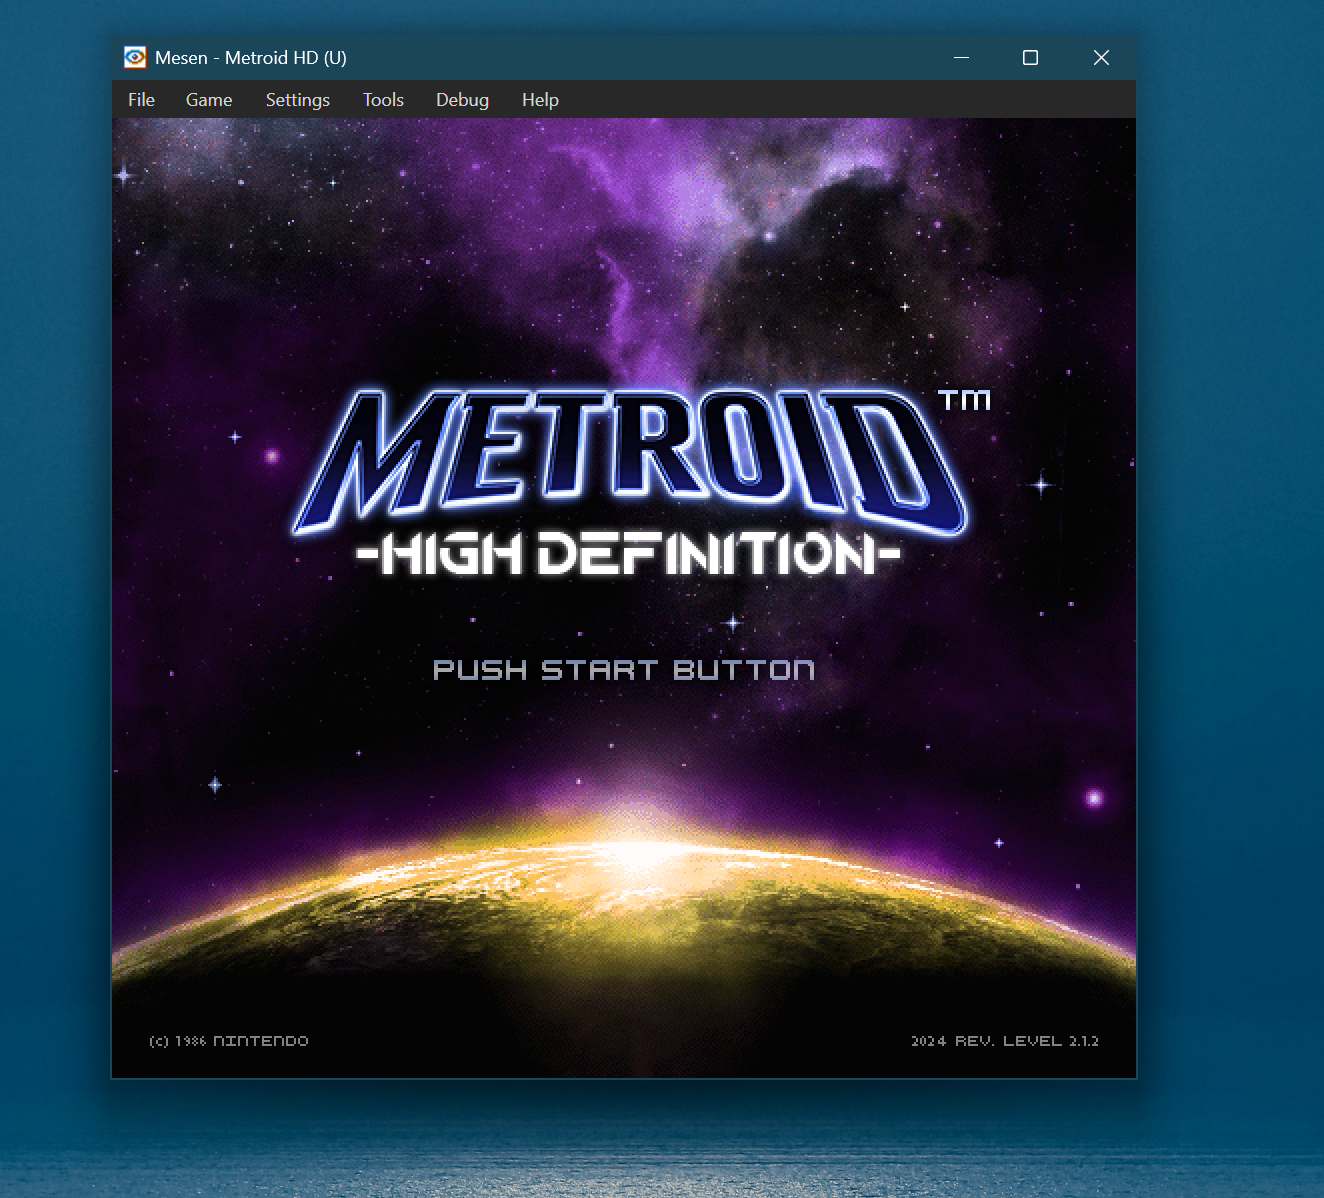Expand the Tools menu
Viewport: 1324px width, 1198px height.
tap(383, 100)
